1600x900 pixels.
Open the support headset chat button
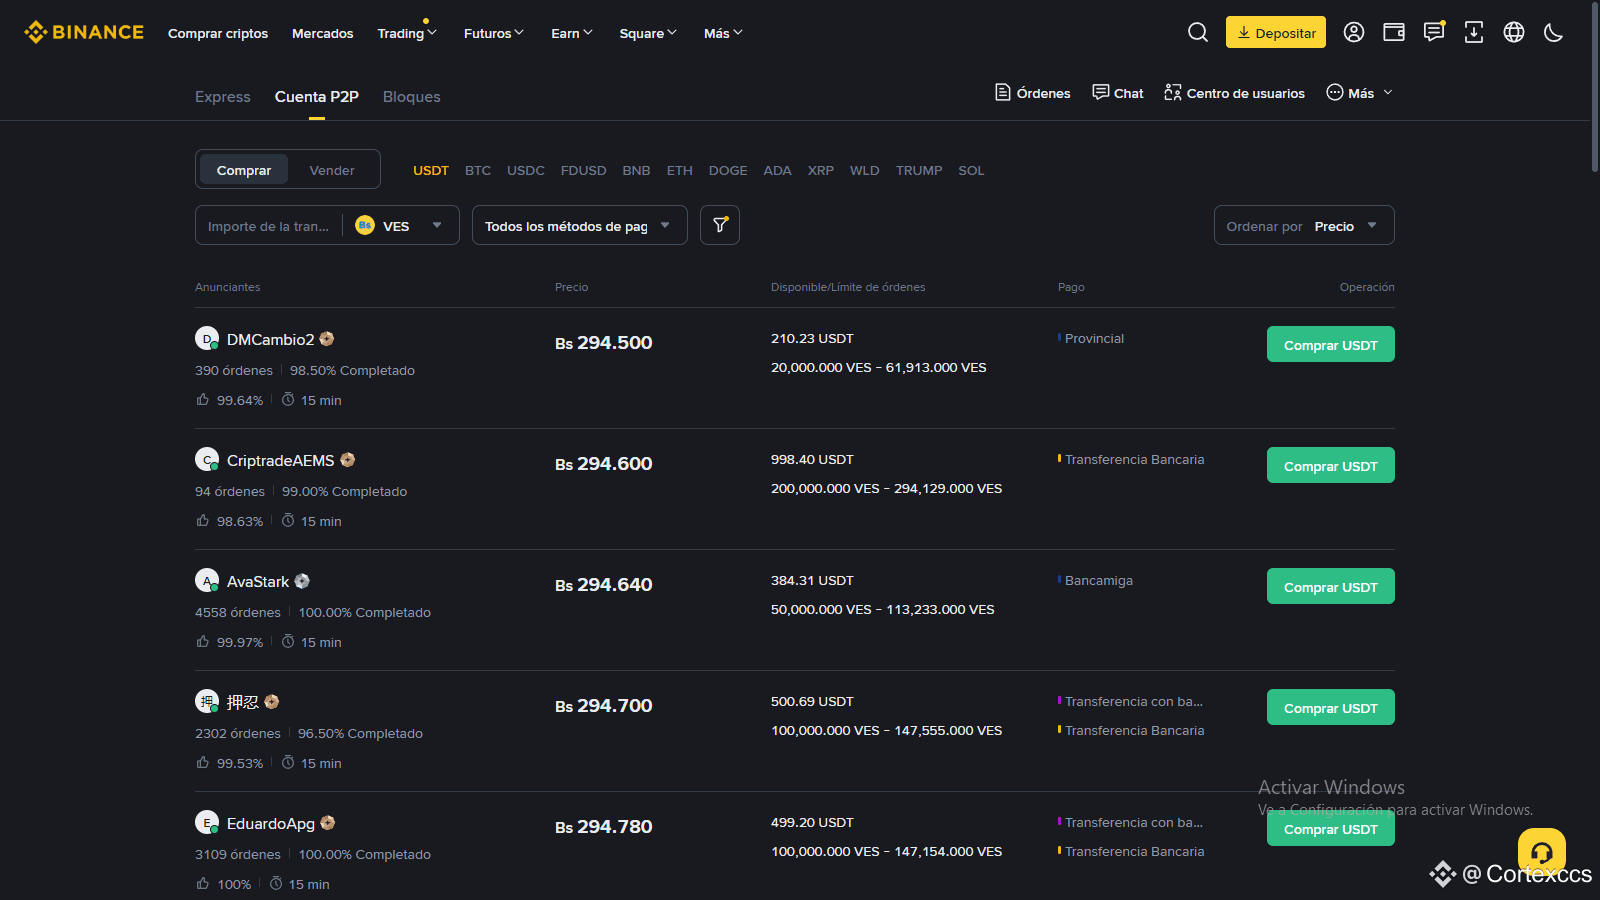[x=1542, y=852]
